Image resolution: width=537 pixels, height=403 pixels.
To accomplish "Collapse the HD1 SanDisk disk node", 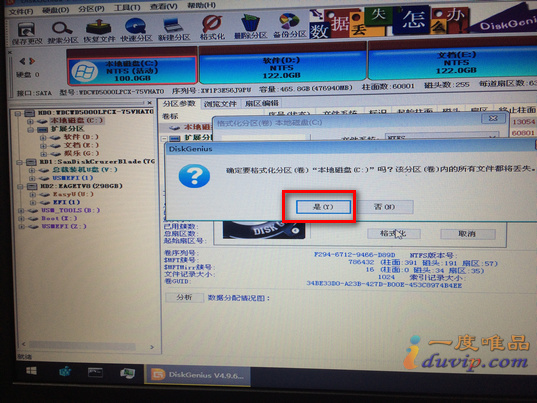I will coord(20,162).
